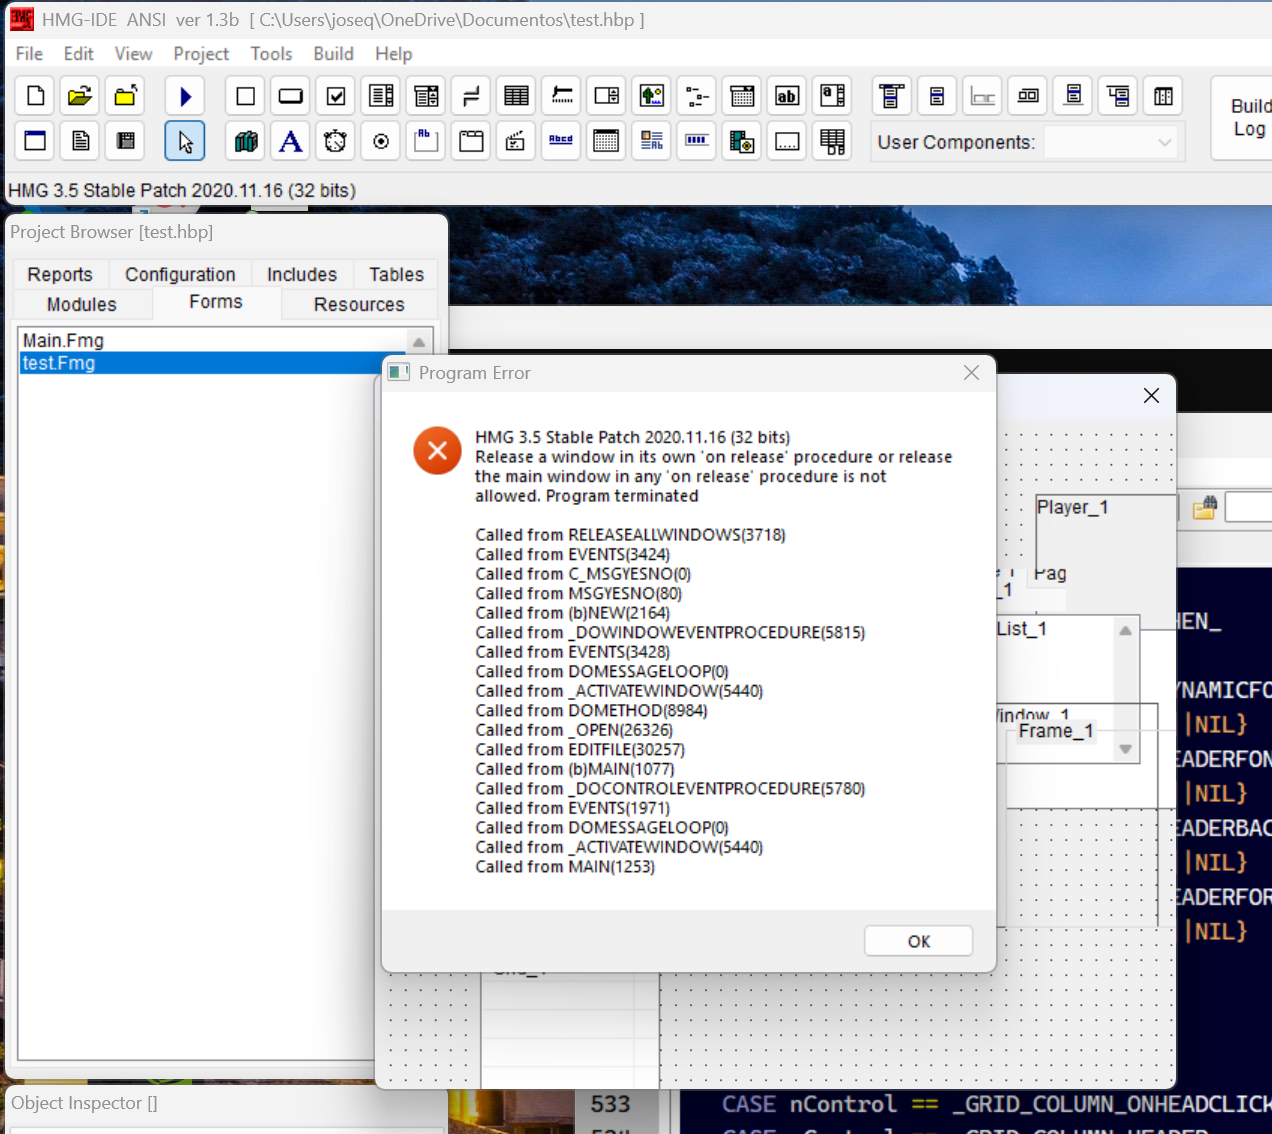
Task: Activate the pointer selection tool
Action: click(185, 141)
